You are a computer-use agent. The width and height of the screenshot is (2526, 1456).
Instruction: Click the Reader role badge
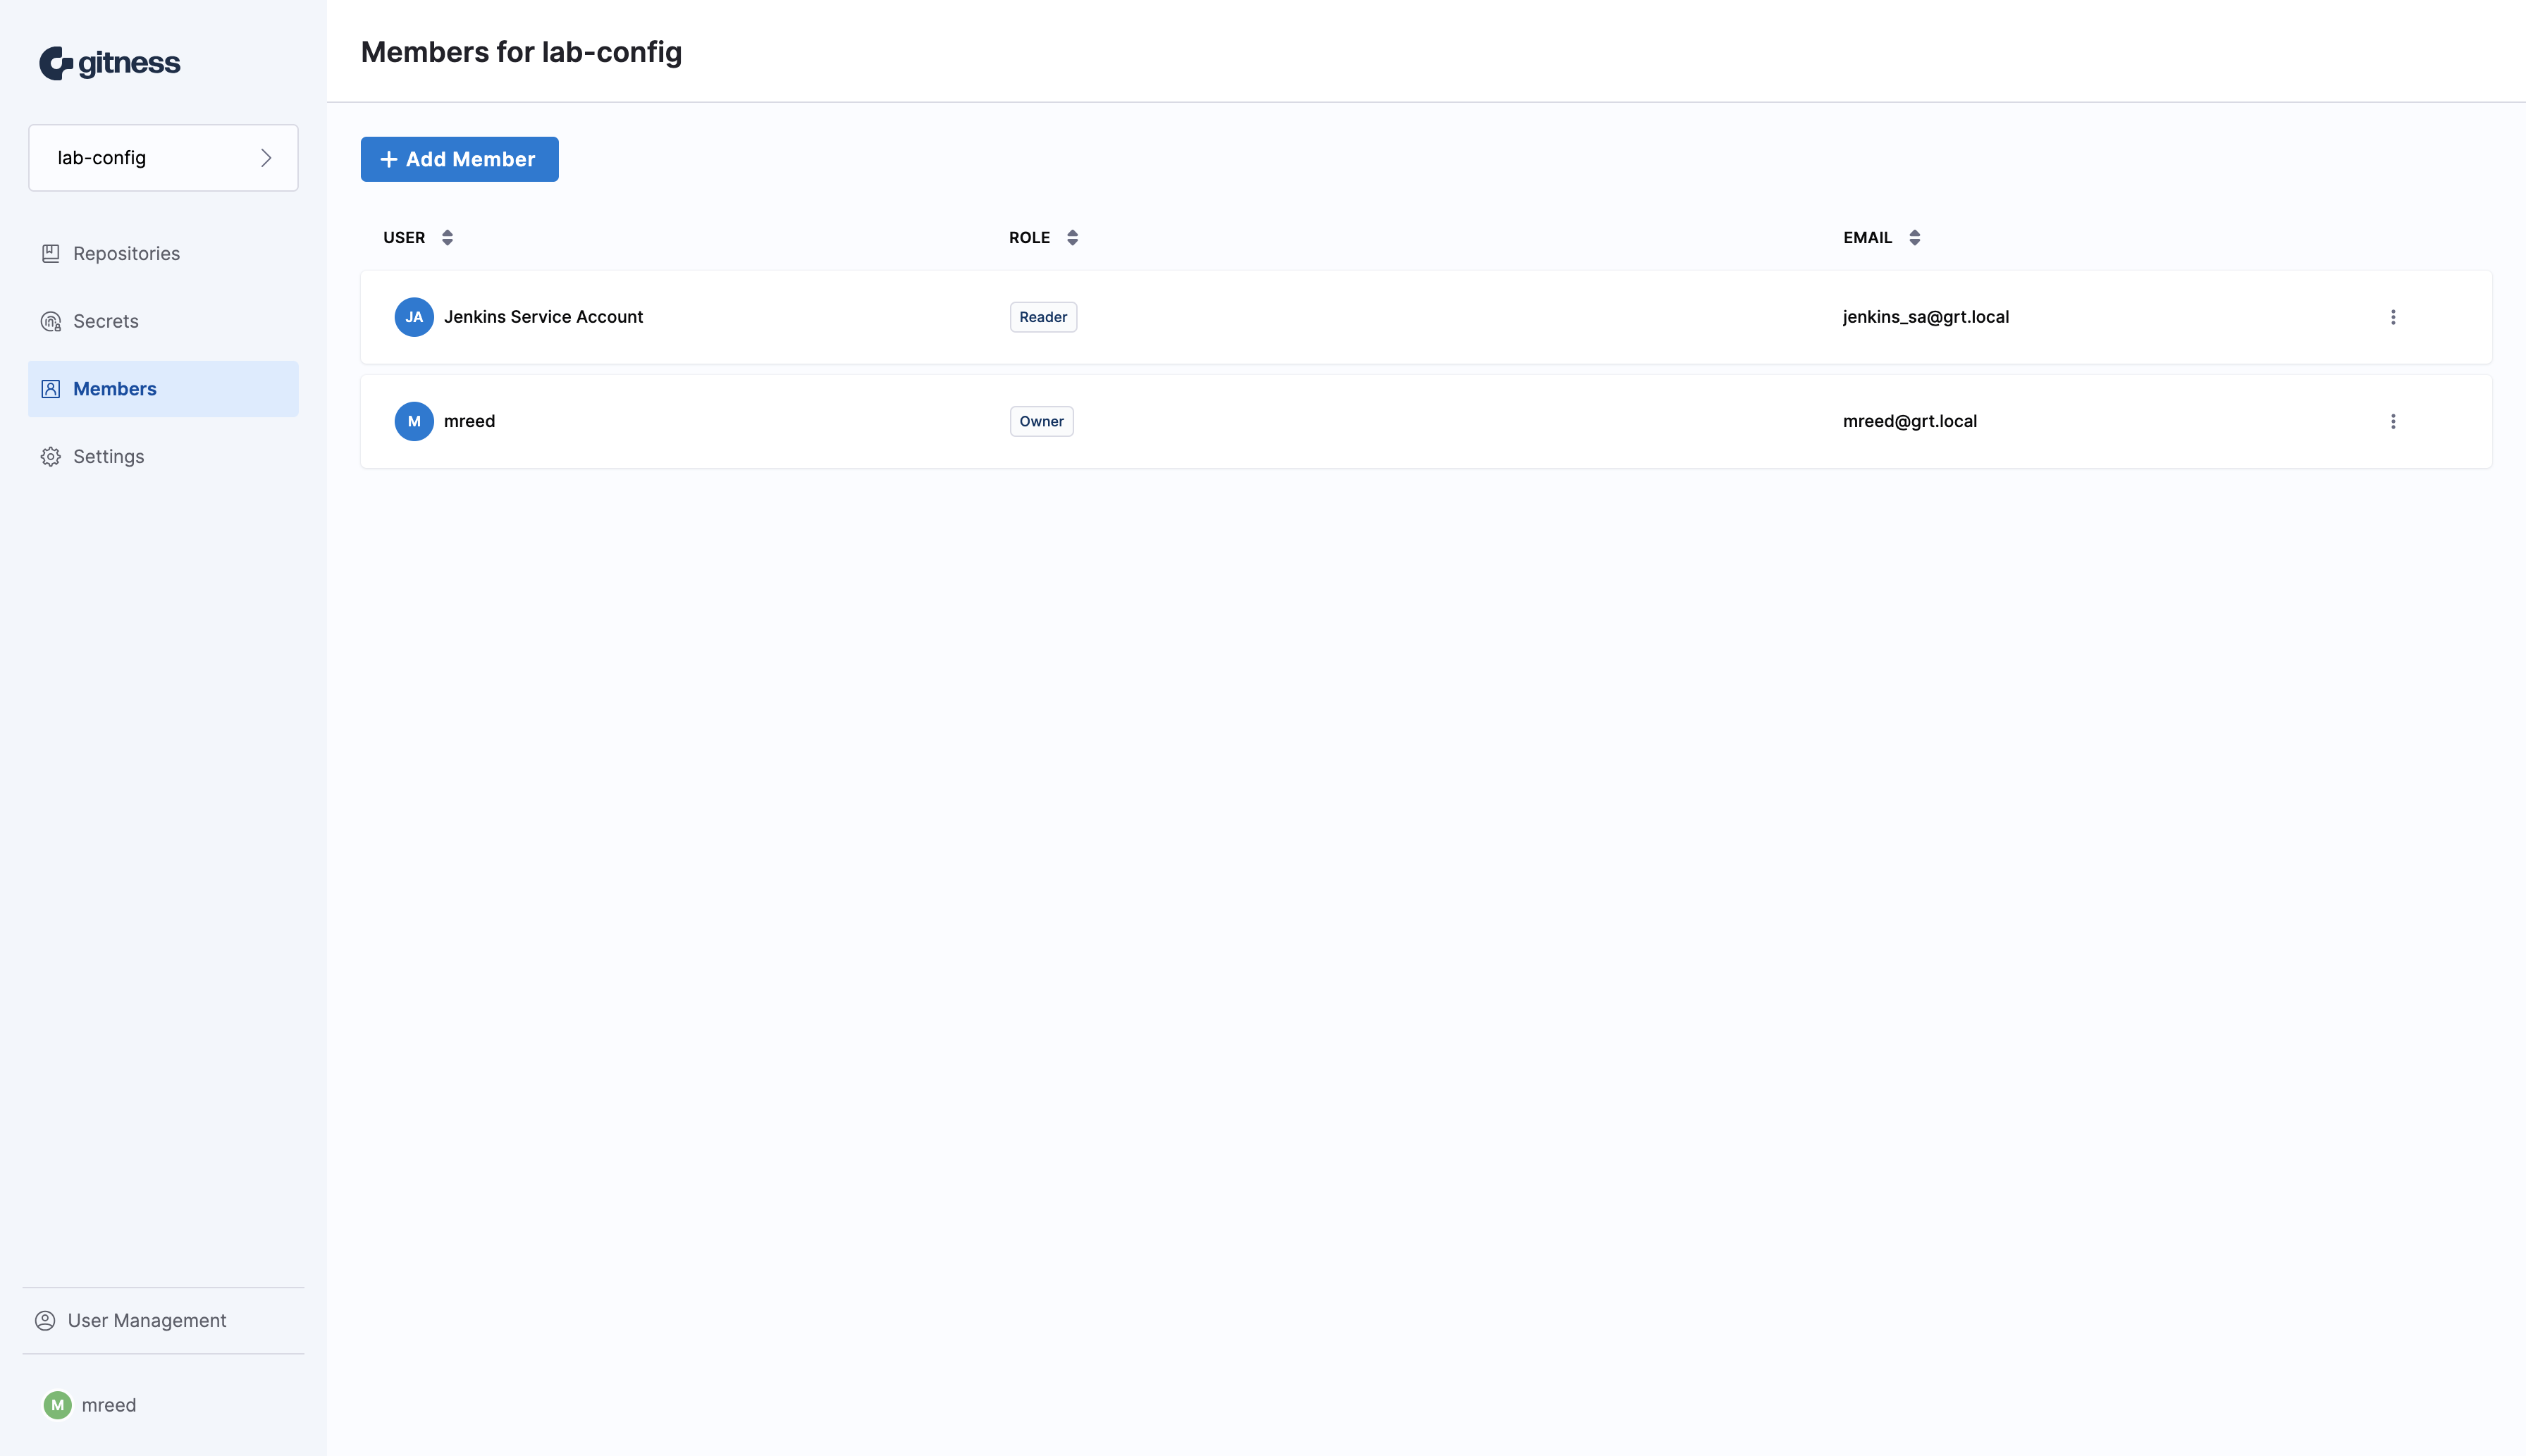click(1043, 317)
